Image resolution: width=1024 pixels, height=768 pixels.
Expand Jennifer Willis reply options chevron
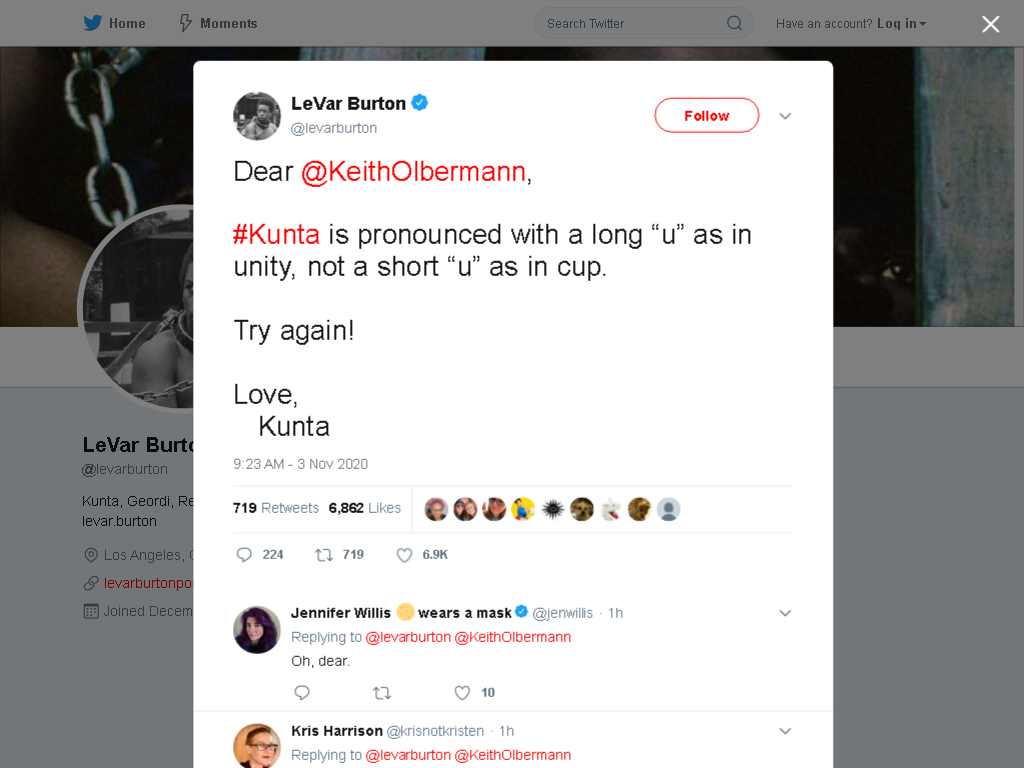(x=785, y=613)
